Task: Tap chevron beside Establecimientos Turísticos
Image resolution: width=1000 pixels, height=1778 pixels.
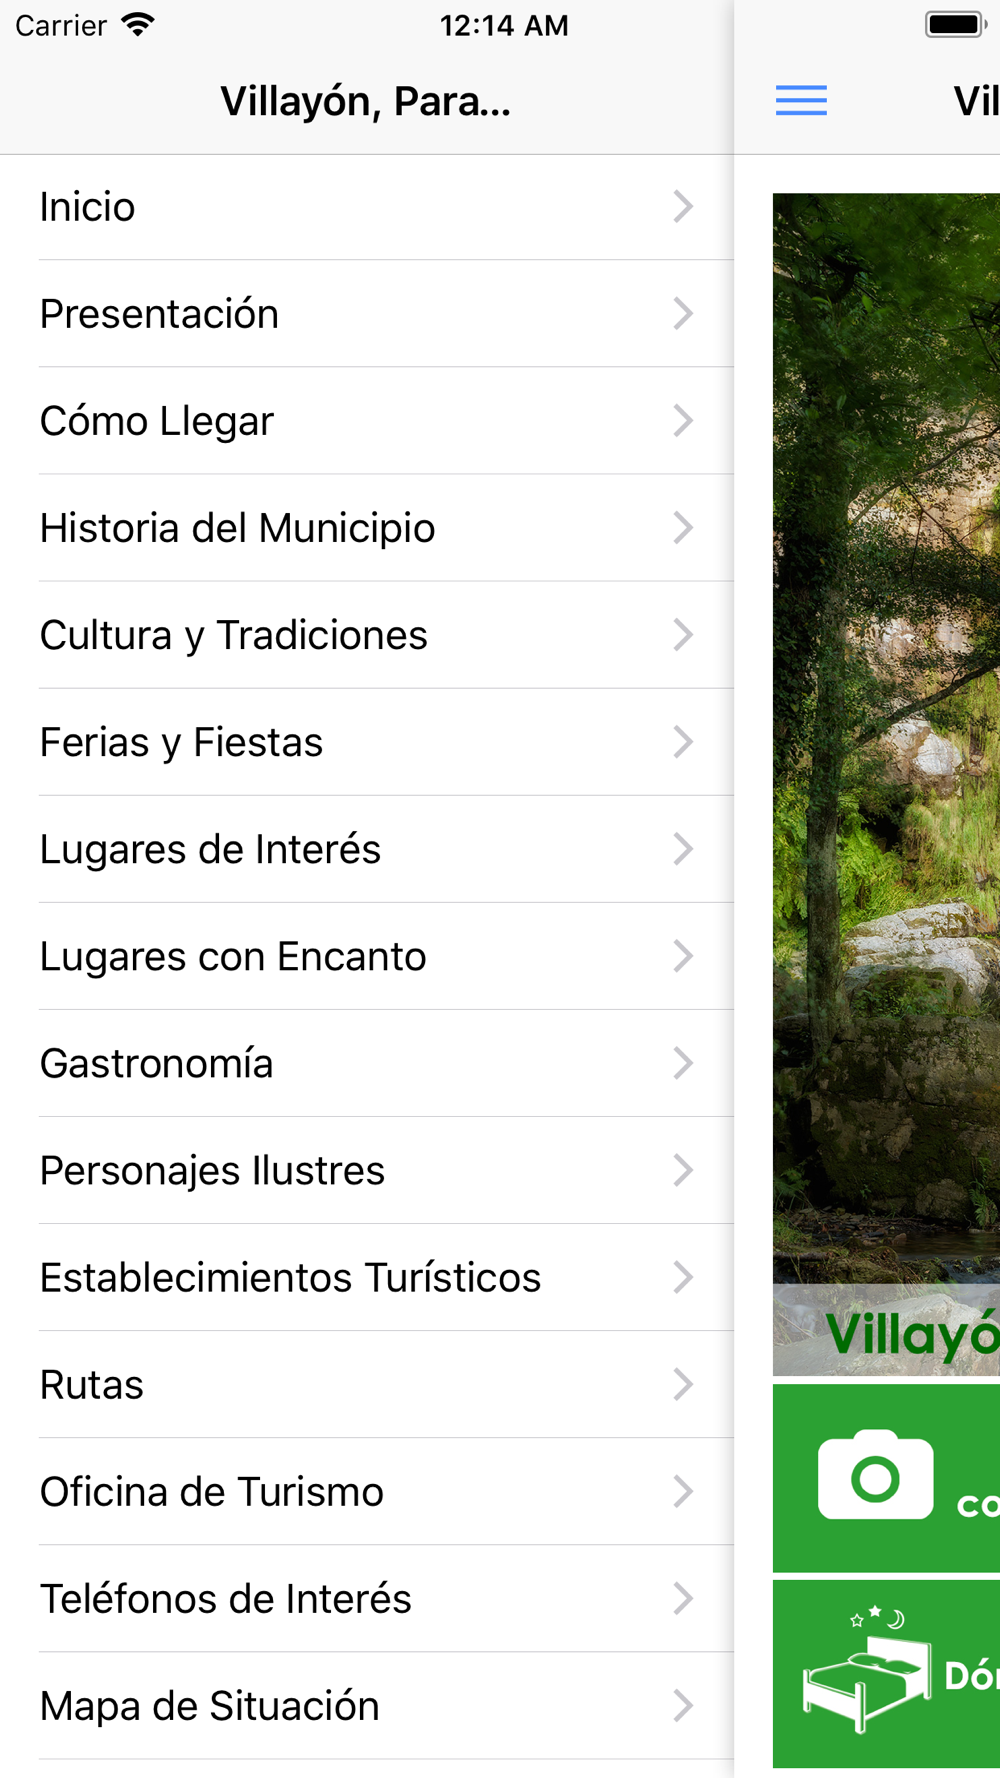Action: pyautogui.click(x=683, y=1277)
